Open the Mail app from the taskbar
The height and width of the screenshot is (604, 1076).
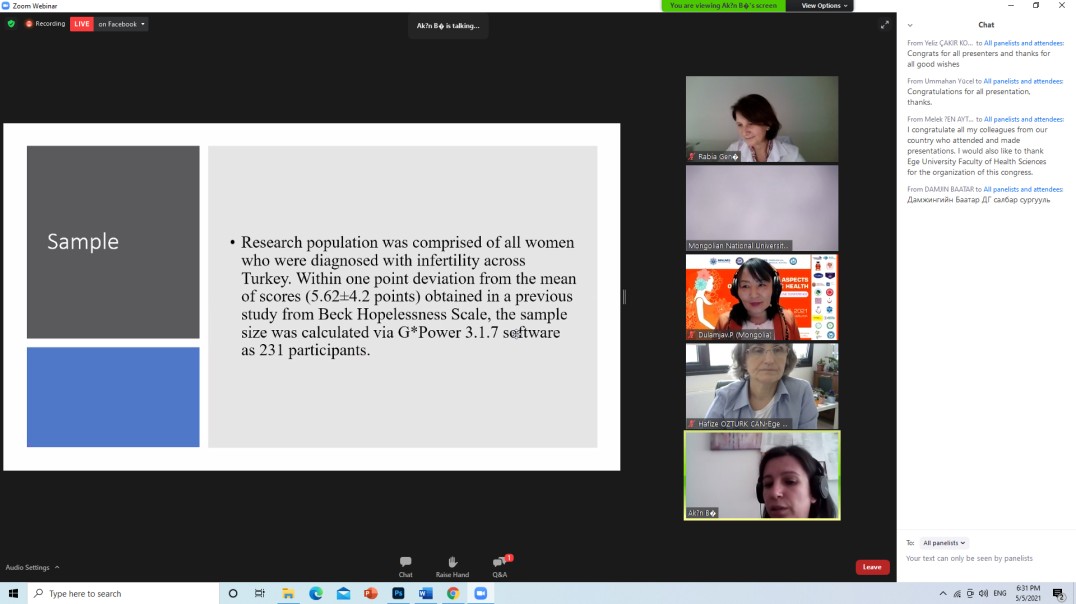pos(343,593)
